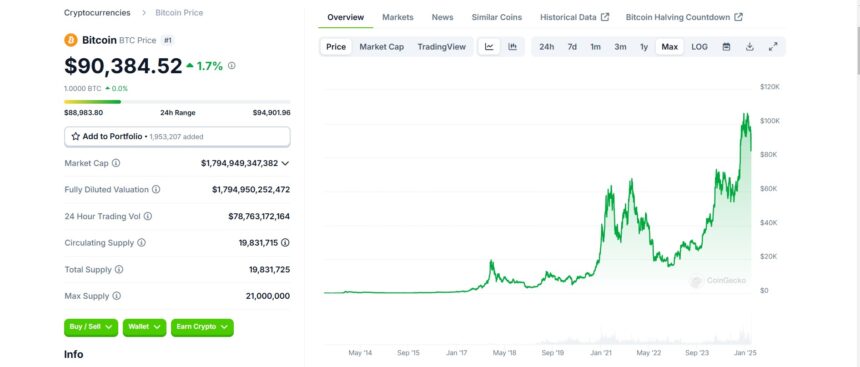The image size is (860, 367).
Task: Set chart range to 1y
Action: coord(644,47)
